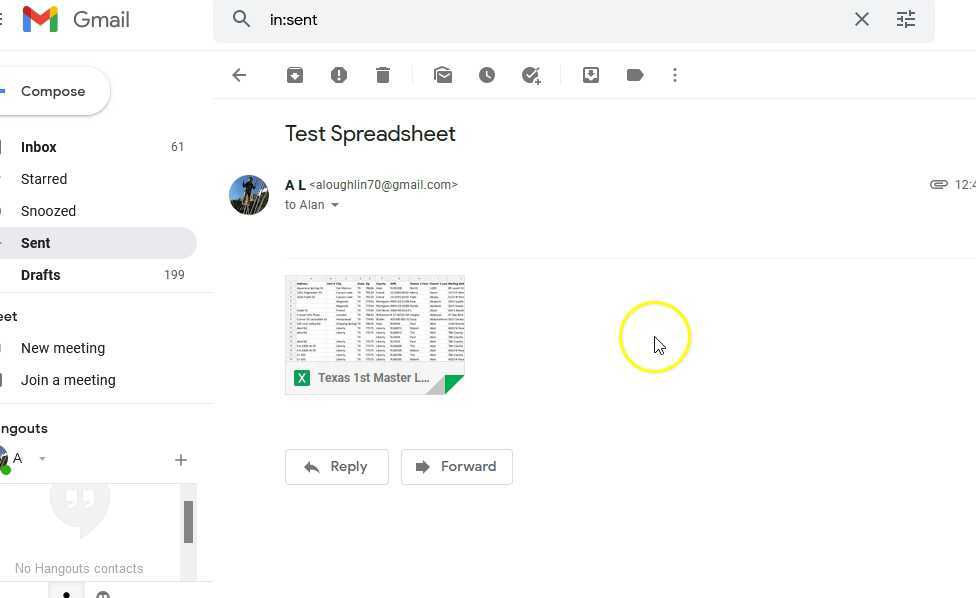The image size is (976, 598).
Task: Report this email as spam
Action: [339, 75]
